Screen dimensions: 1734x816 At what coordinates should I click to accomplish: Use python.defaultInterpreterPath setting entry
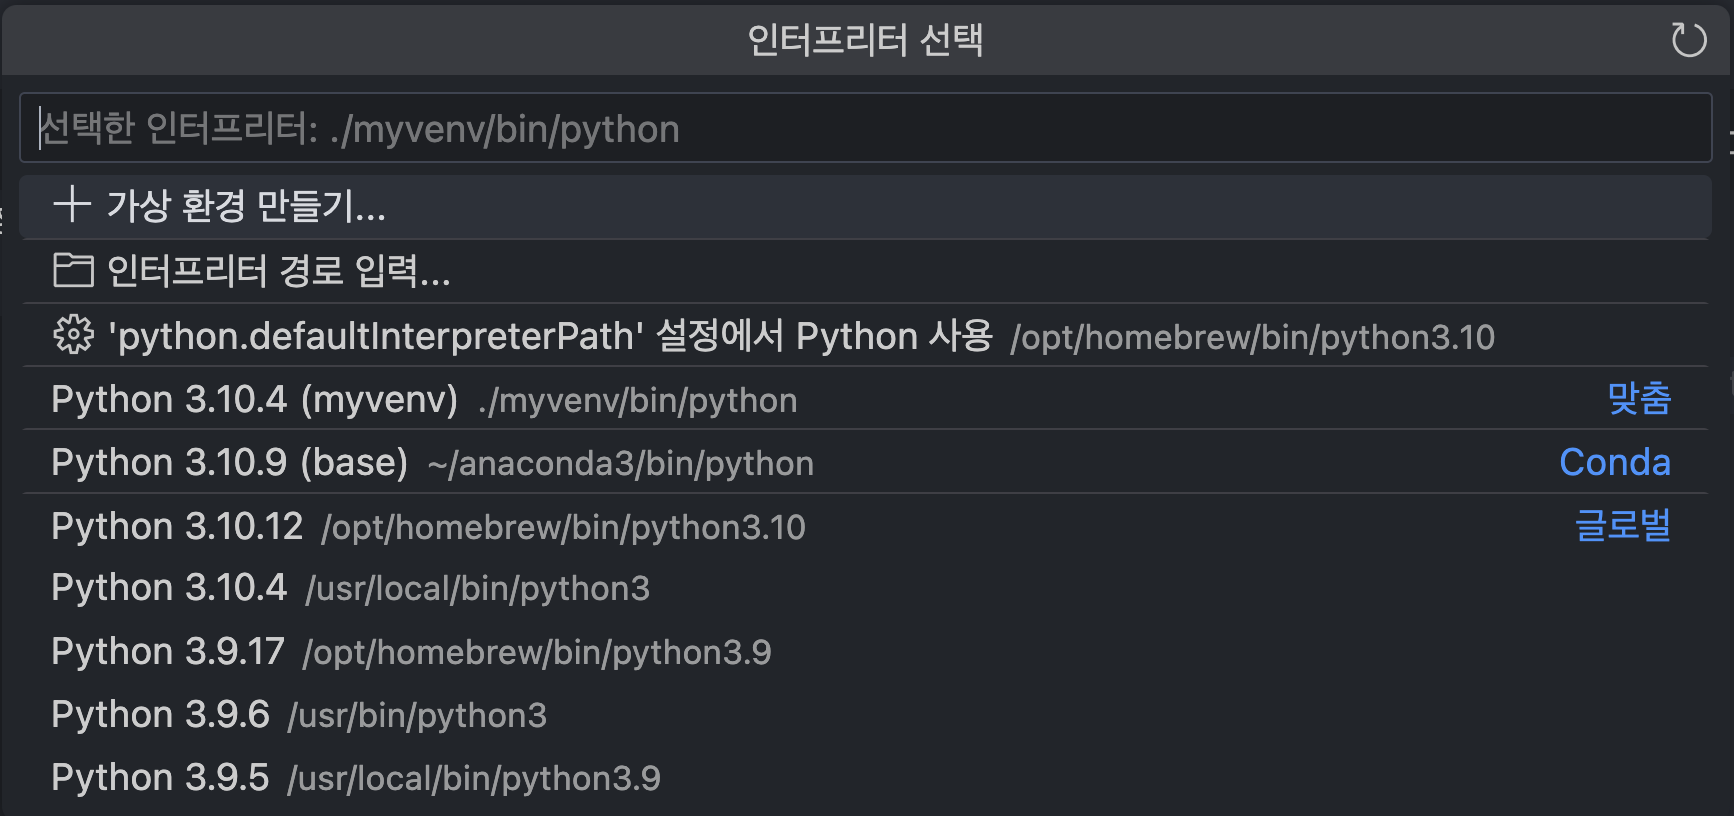tap(866, 336)
